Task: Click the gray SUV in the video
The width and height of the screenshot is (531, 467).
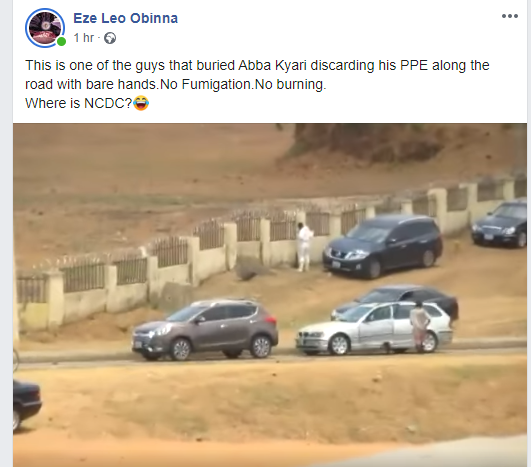Action: (x=206, y=329)
